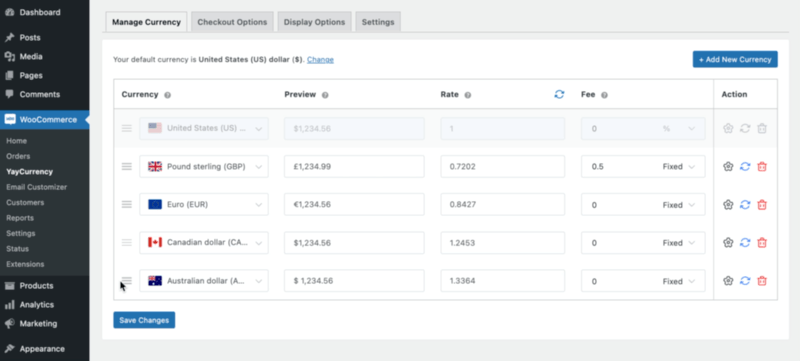This screenshot has height=361, width=800.
Task: Delete the Euro currency
Action: pos(762,204)
